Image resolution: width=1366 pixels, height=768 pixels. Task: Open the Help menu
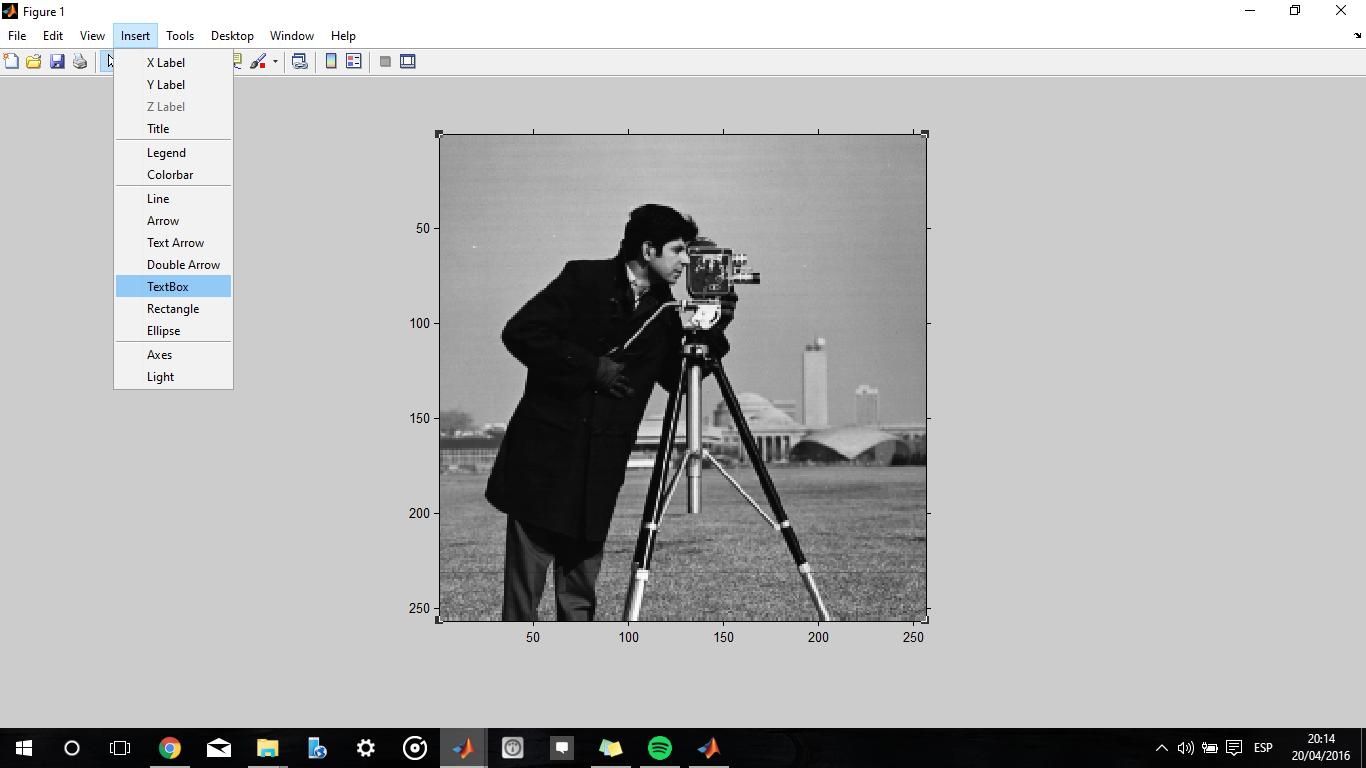343,36
